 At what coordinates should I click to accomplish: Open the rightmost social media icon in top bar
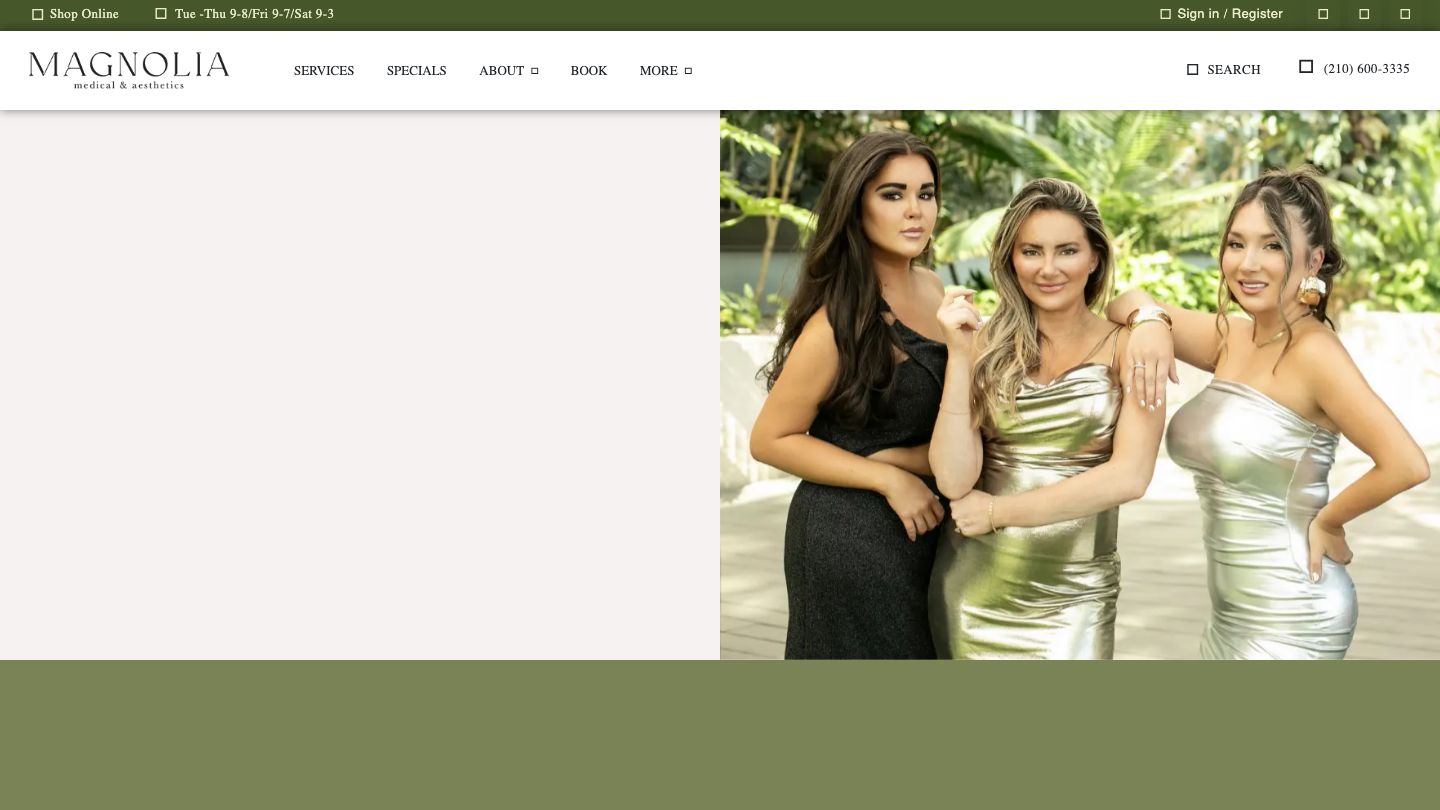click(x=1405, y=14)
